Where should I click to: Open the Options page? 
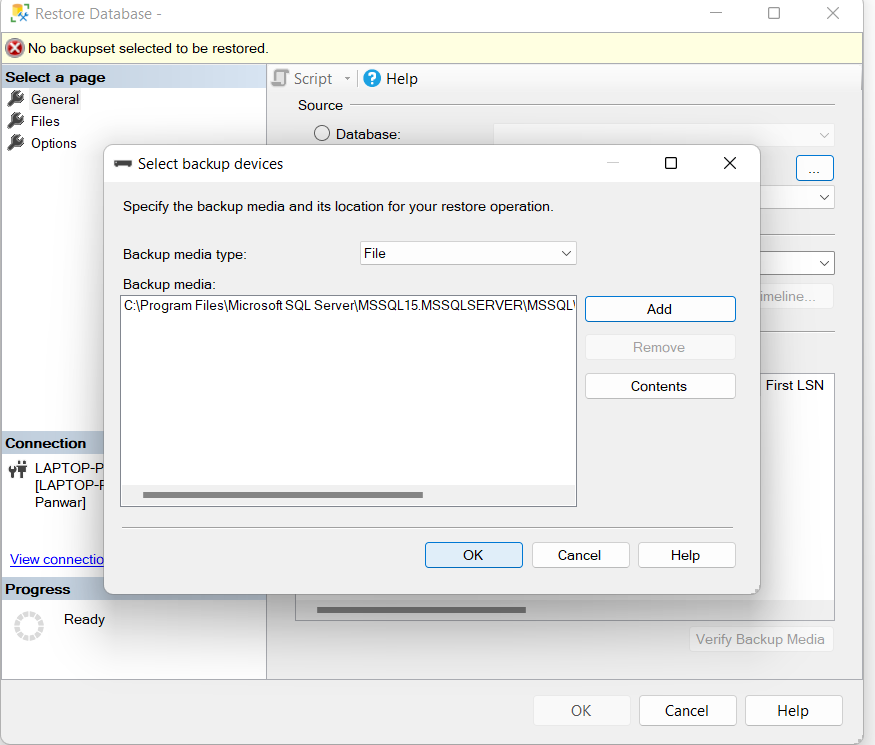pos(54,143)
